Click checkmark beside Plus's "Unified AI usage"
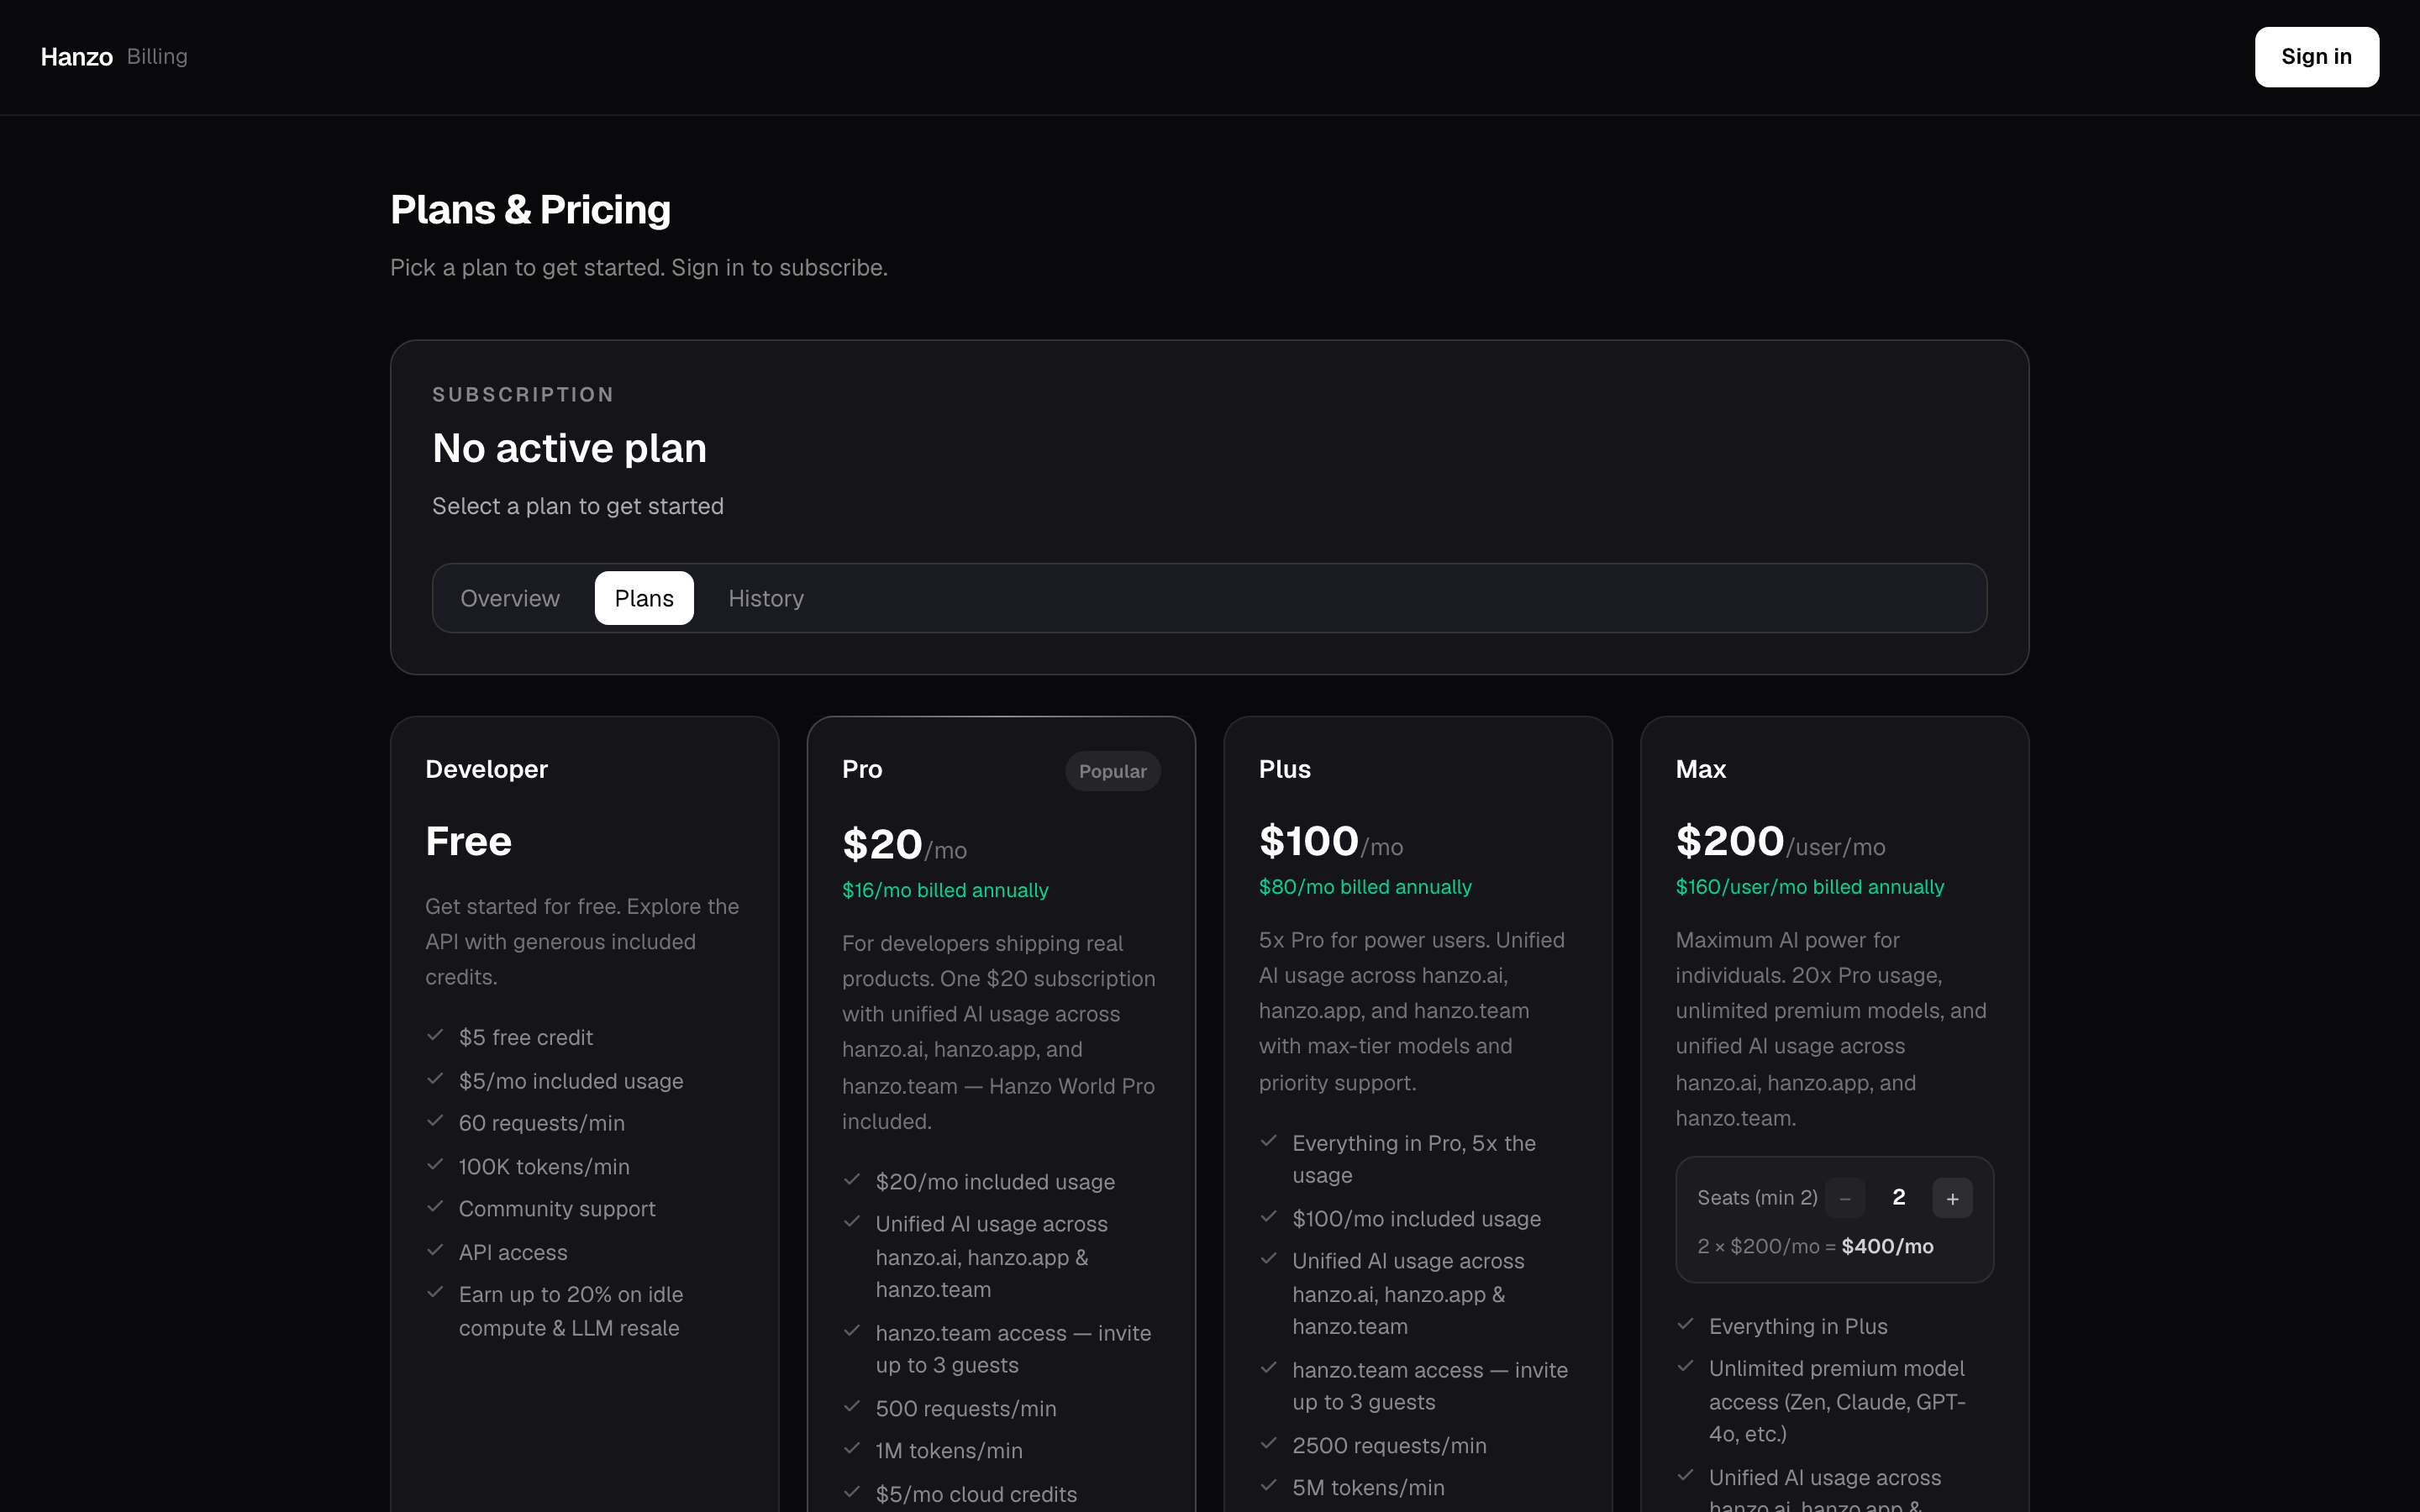 (1269, 1259)
